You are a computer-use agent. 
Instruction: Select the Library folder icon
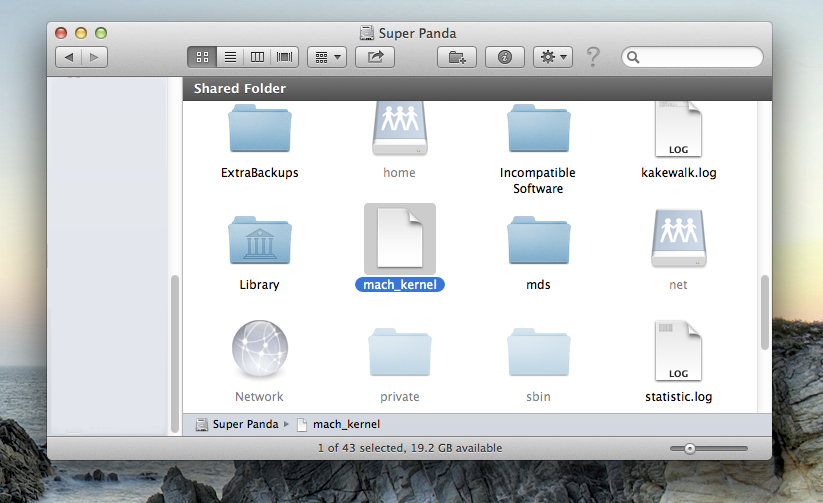point(260,240)
